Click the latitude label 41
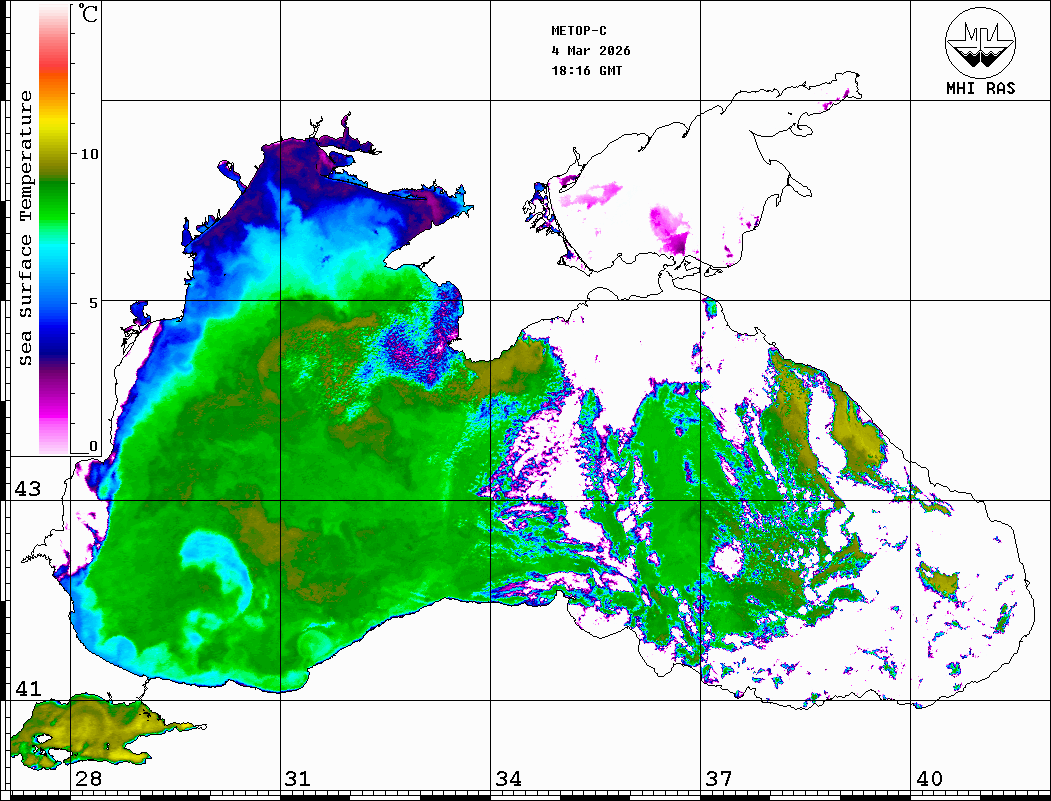Screen dimensions: 1051x801 (x=27, y=689)
